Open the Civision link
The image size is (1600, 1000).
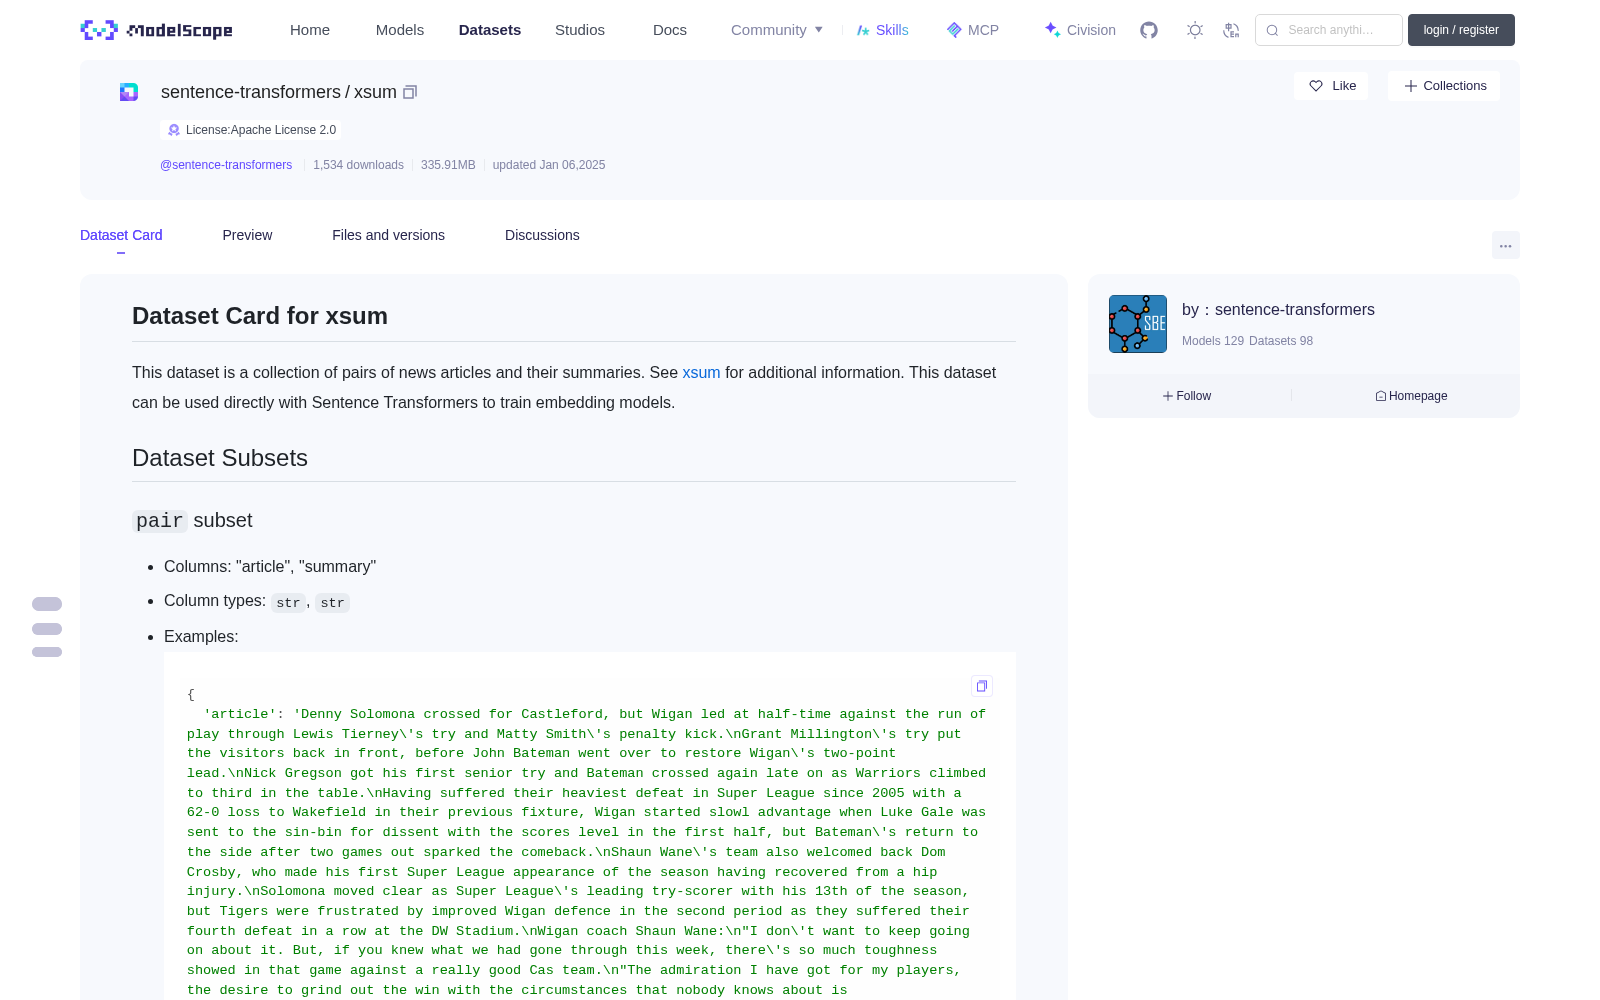click(x=1080, y=30)
